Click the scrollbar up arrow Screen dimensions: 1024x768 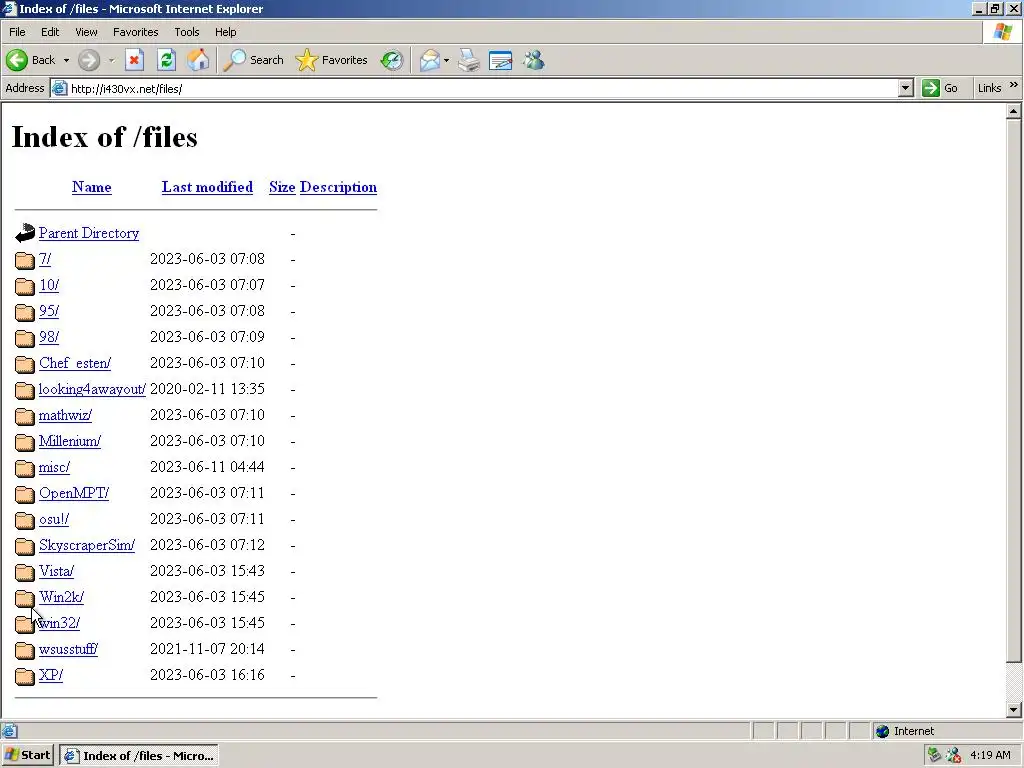tap(1014, 112)
